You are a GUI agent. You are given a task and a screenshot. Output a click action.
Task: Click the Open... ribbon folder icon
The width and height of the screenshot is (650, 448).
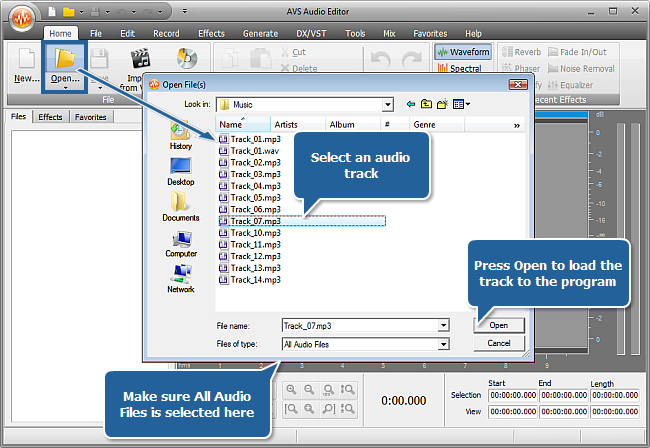(x=65, y=58)
